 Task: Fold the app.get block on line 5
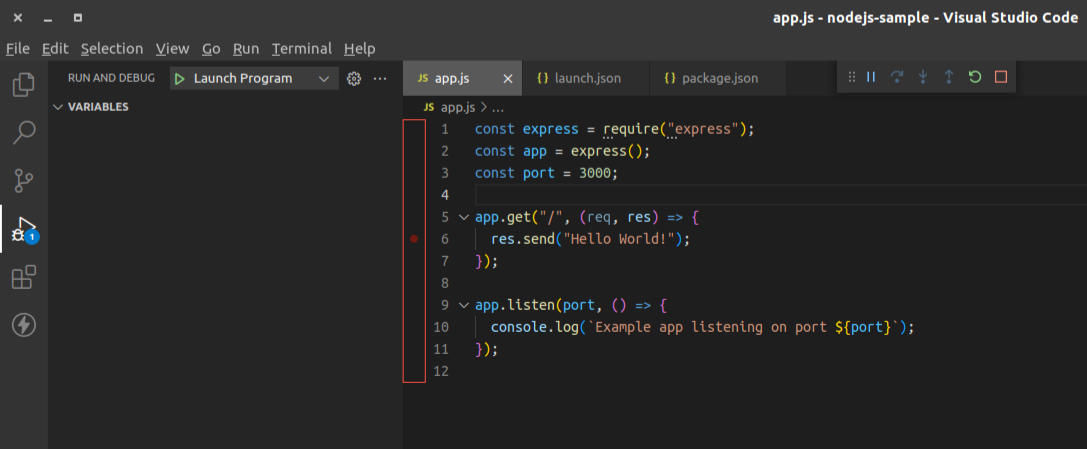pos(463,217)
